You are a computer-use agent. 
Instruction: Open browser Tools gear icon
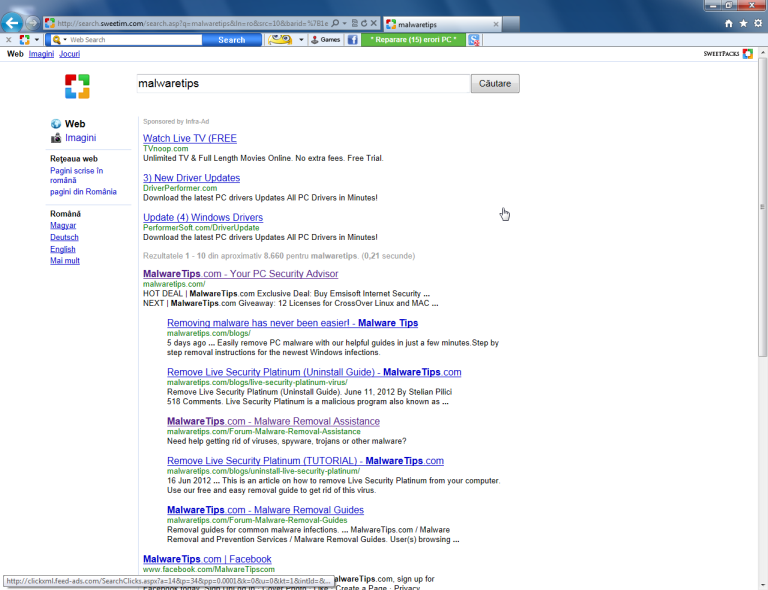[758, 24]
